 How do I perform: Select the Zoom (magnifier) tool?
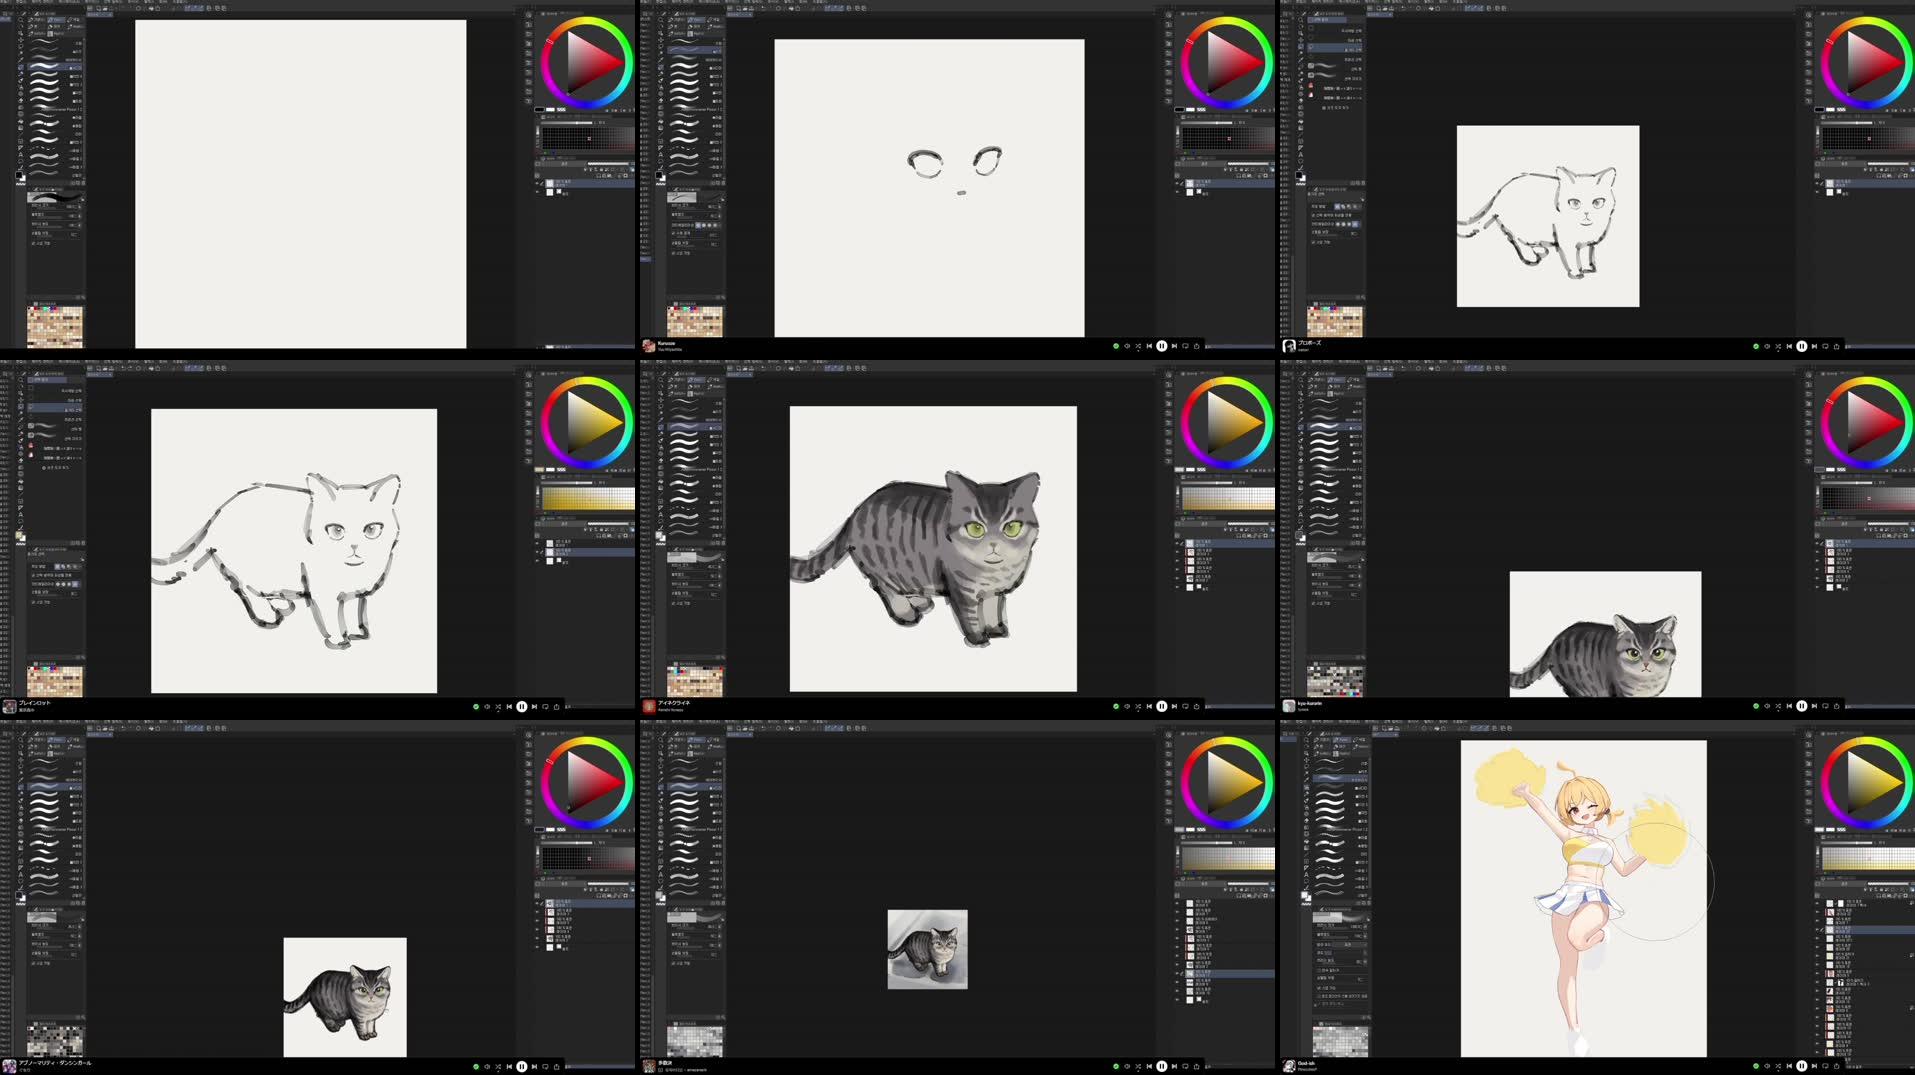click(22, 19)
